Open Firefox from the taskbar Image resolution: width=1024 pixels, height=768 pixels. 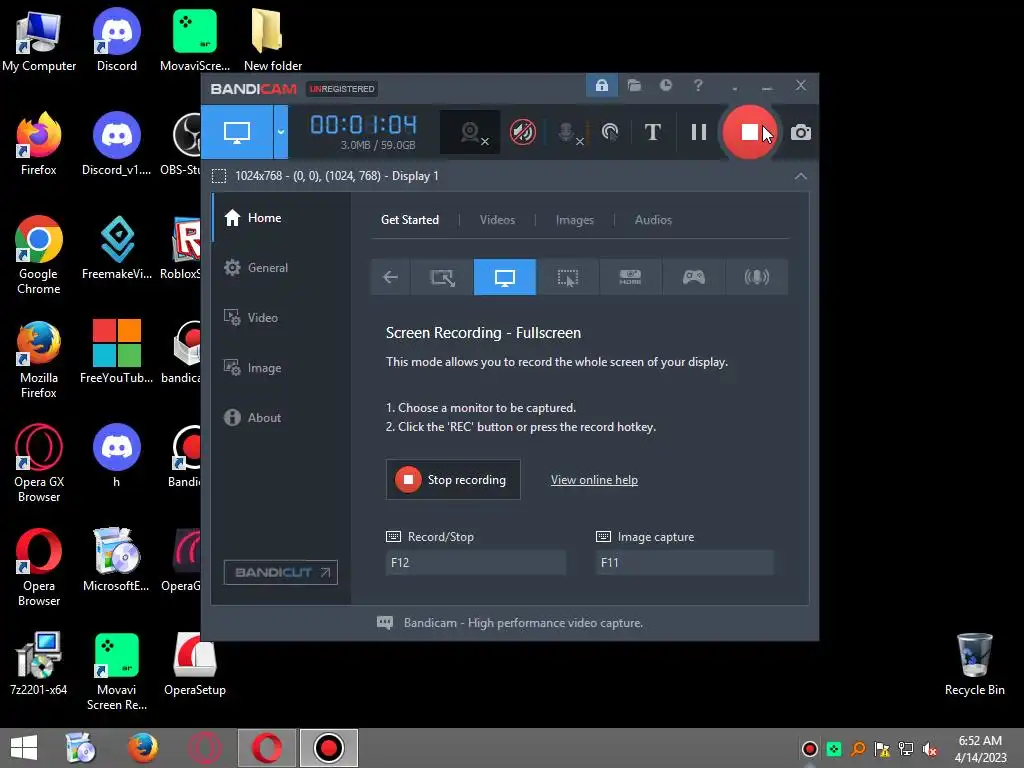pos(143,748)
